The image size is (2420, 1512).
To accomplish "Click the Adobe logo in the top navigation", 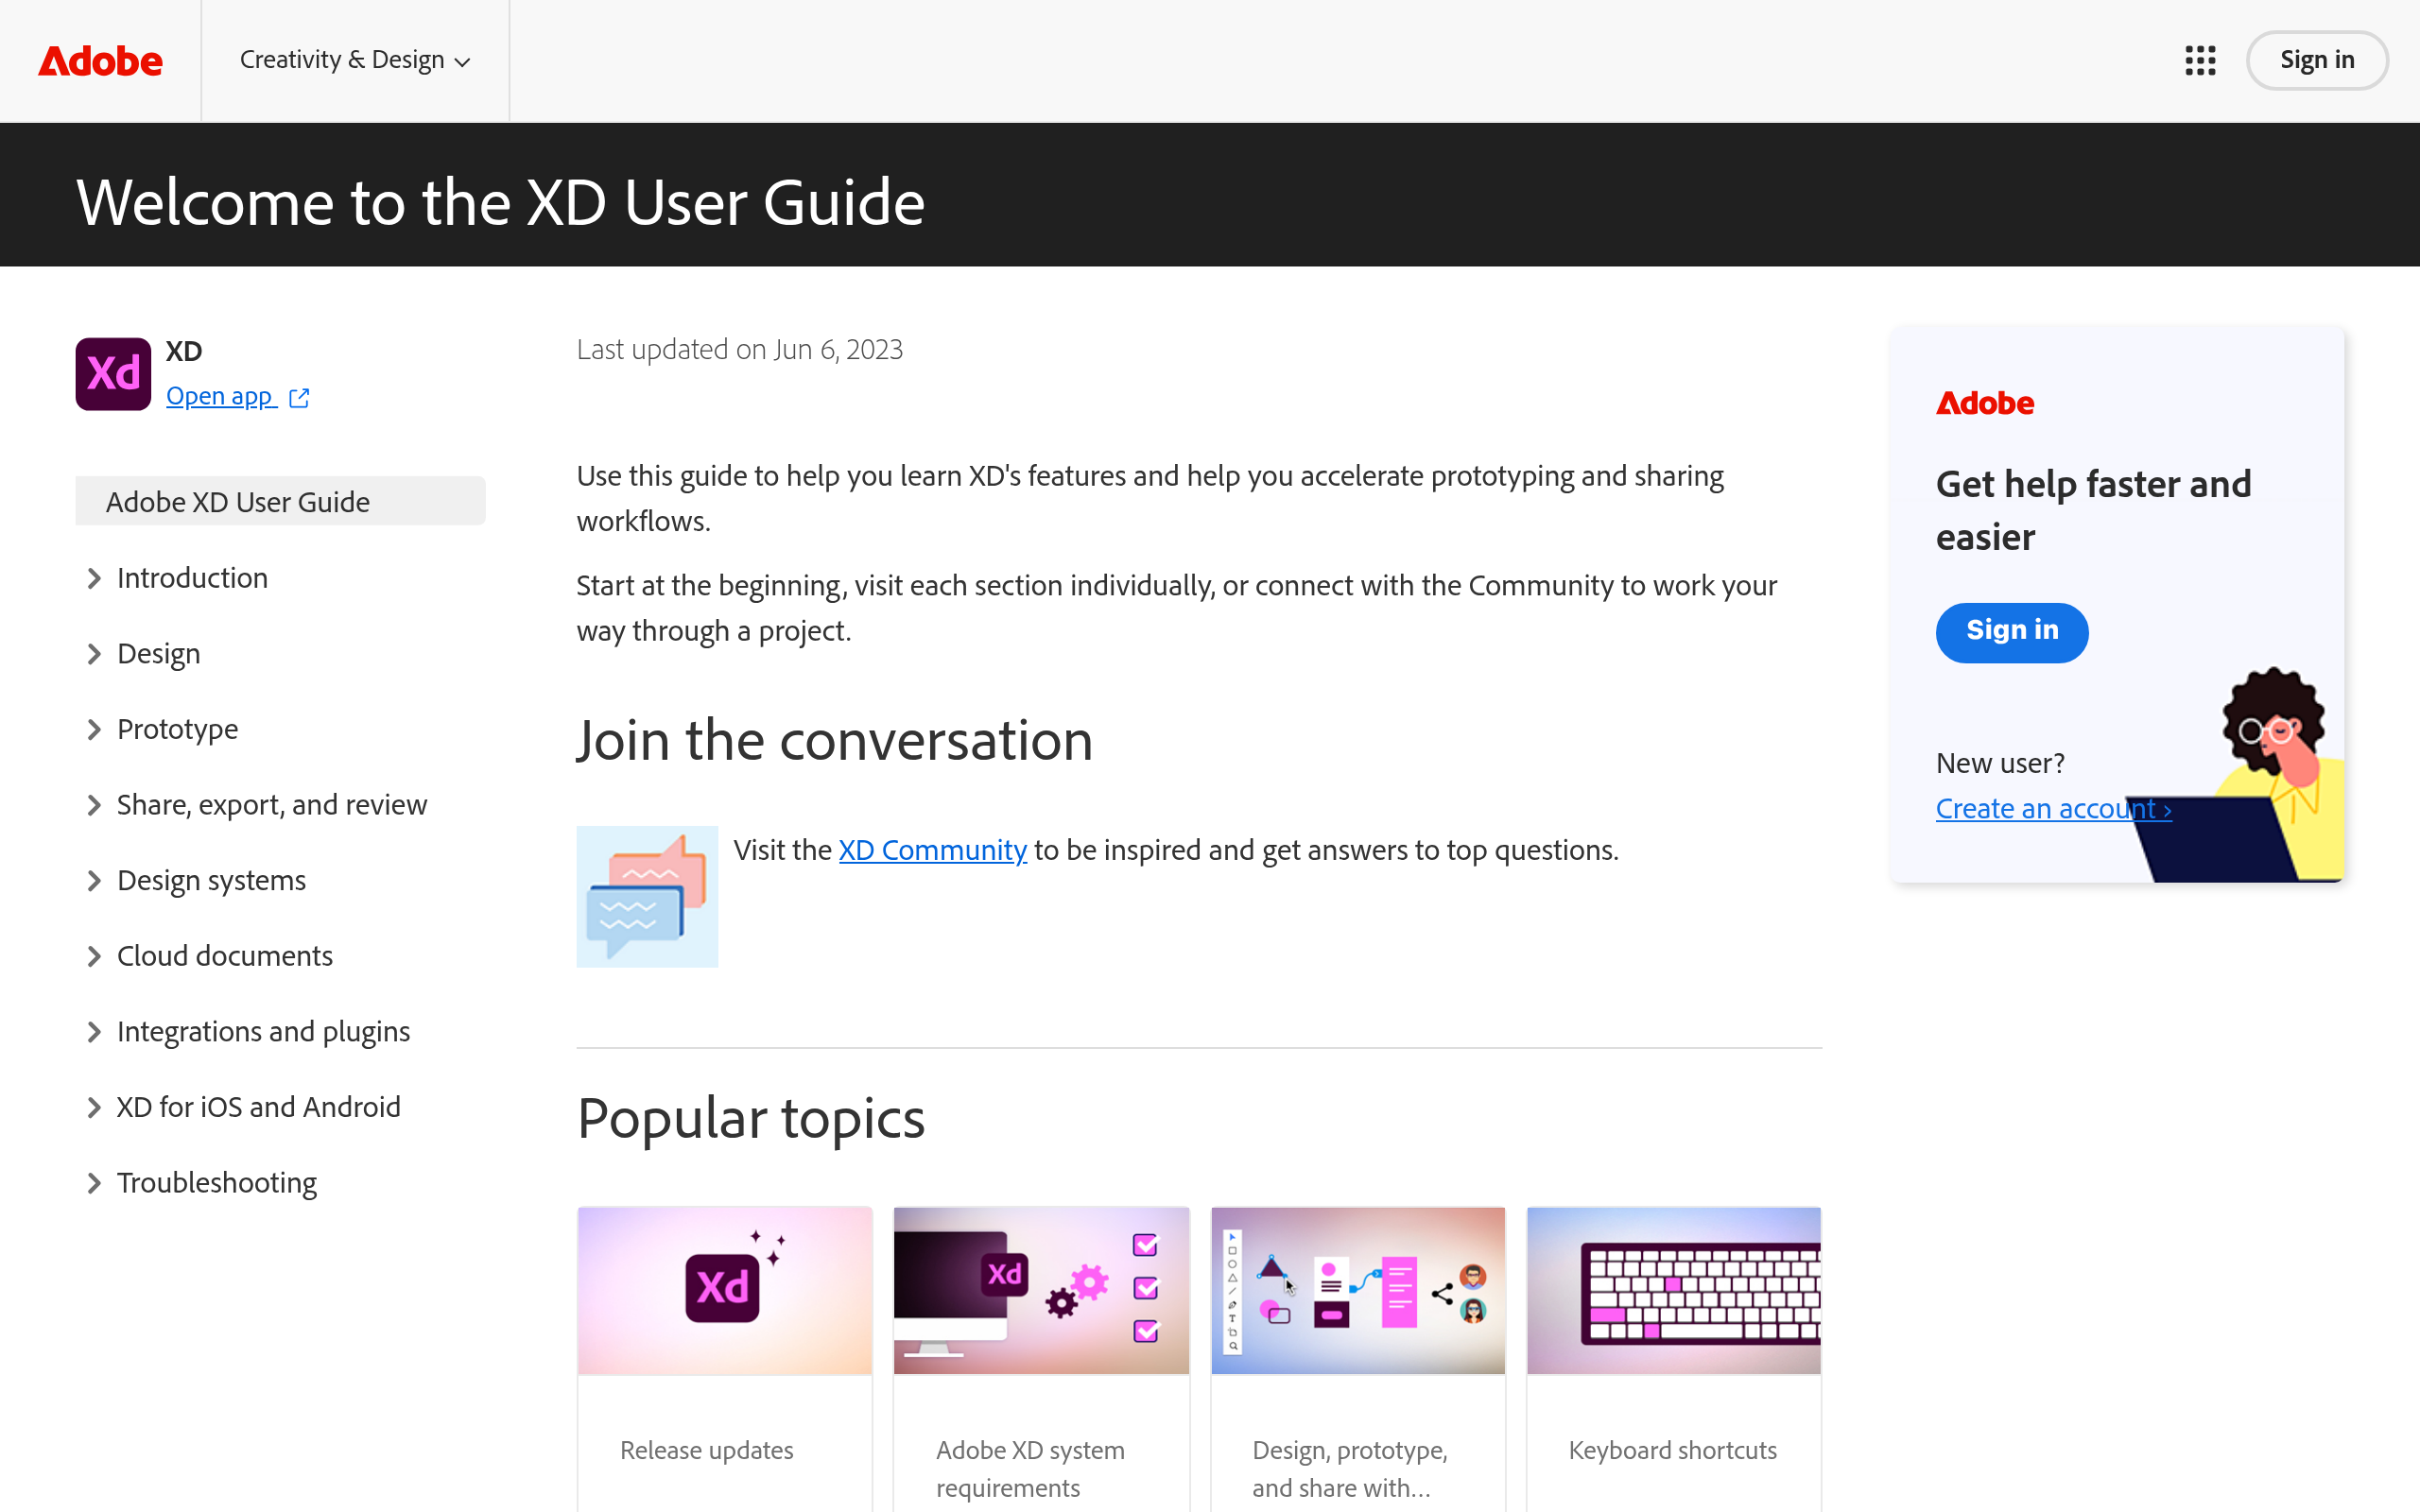I will point(99,60).
